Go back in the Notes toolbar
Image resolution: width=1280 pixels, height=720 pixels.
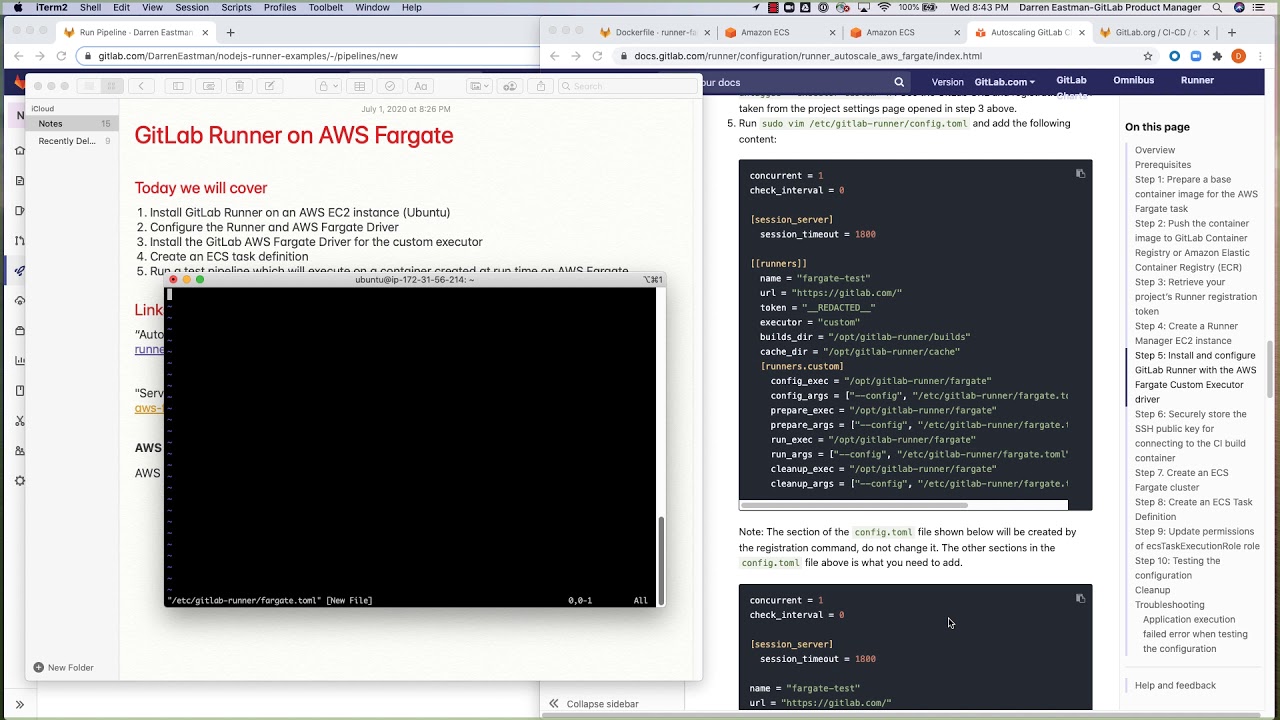coord(142,86)
